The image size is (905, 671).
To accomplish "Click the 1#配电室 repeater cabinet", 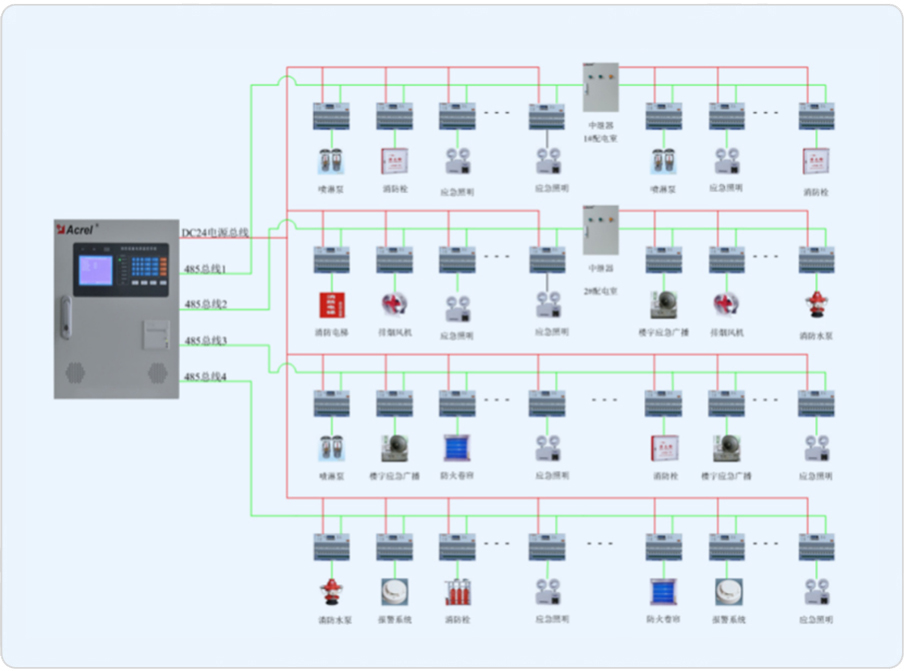I will pyautogui.click(x=600, y=88).
